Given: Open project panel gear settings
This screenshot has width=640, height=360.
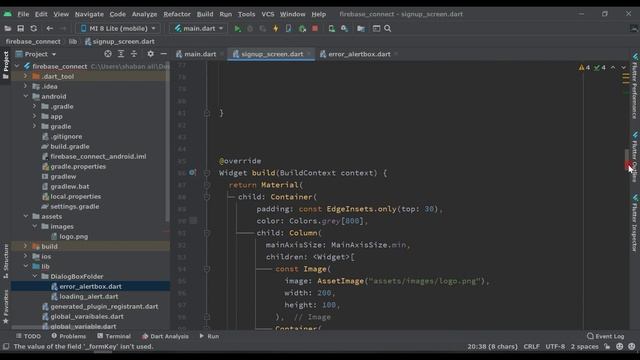Looking at the screenshot, I should [x=150, y=54].
